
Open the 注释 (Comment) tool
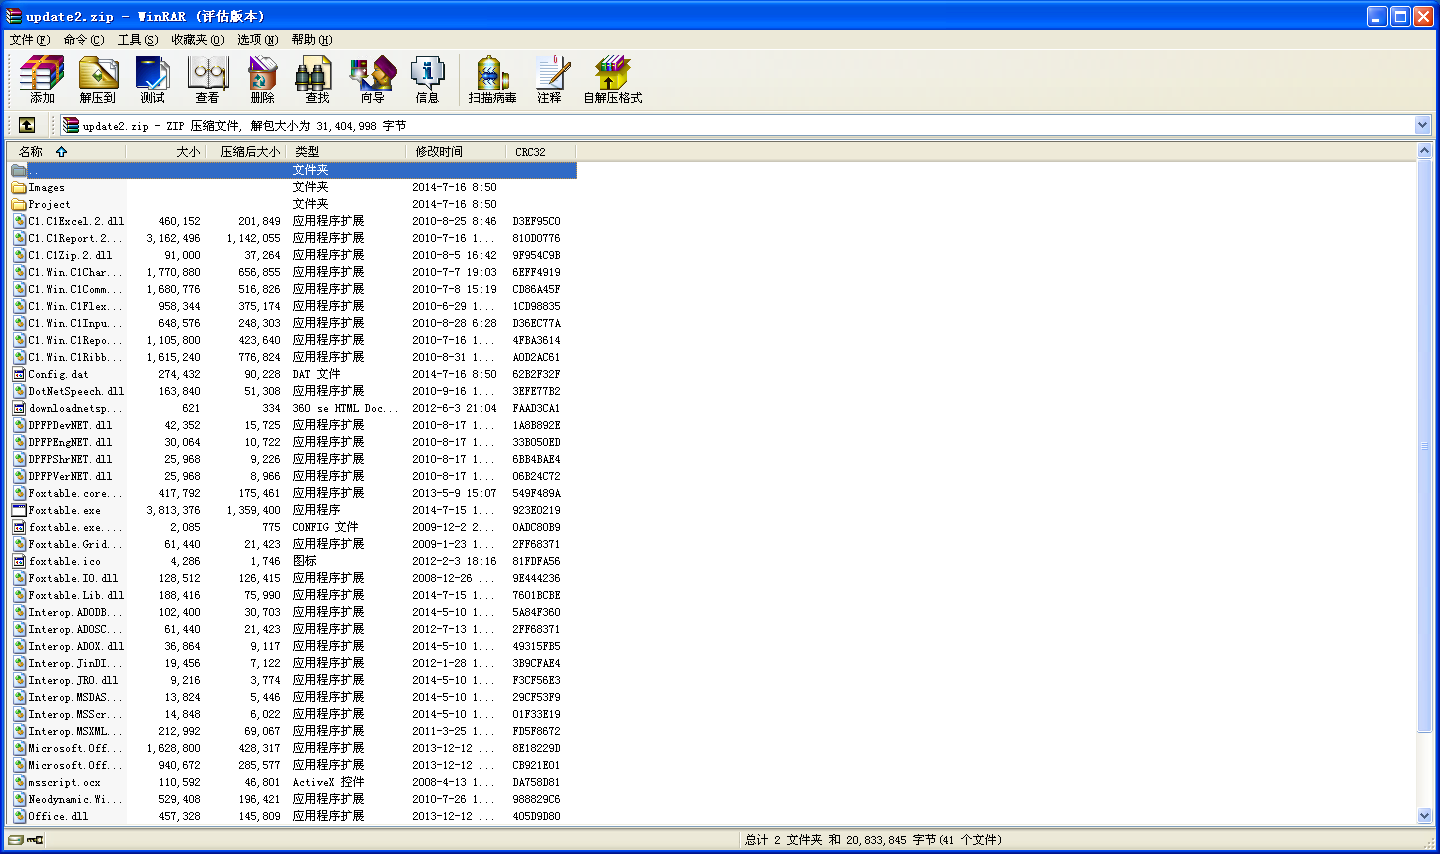pyautogui.click(x=549, y=79)
